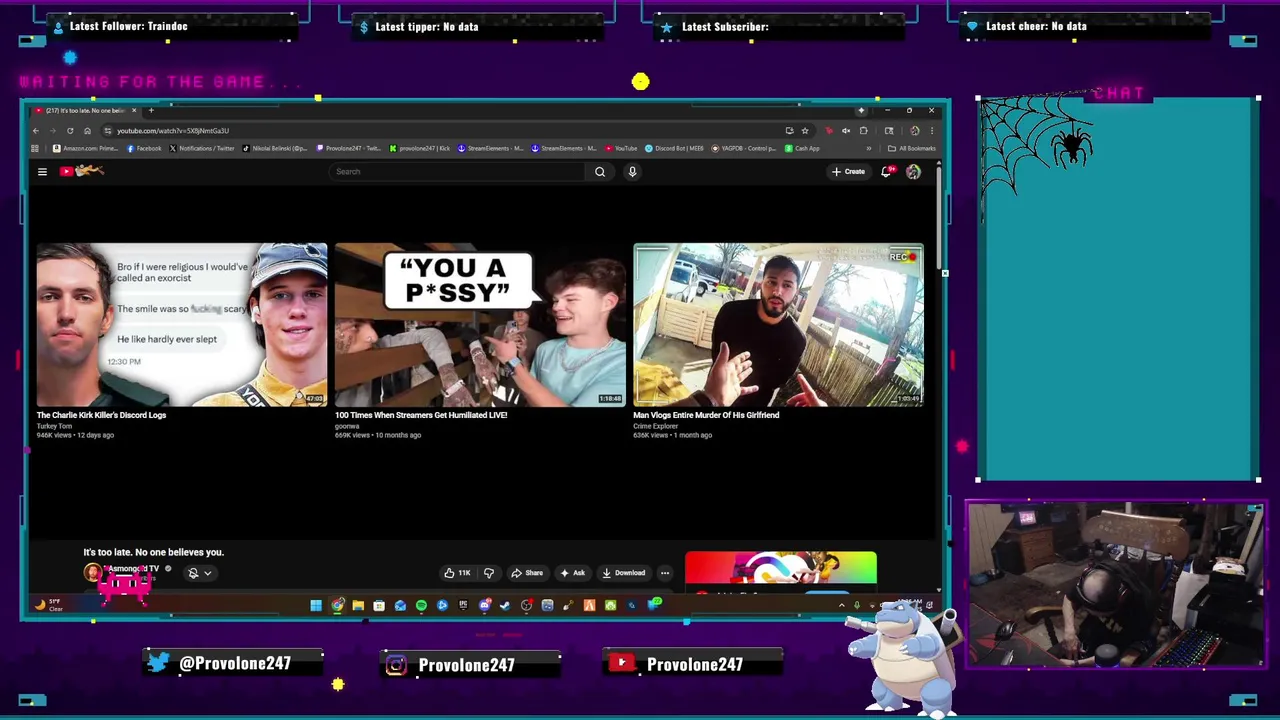Open Spotify from the taskbar
The width and height of the screenshot is (1280, 720).
[x=421, y=605]
